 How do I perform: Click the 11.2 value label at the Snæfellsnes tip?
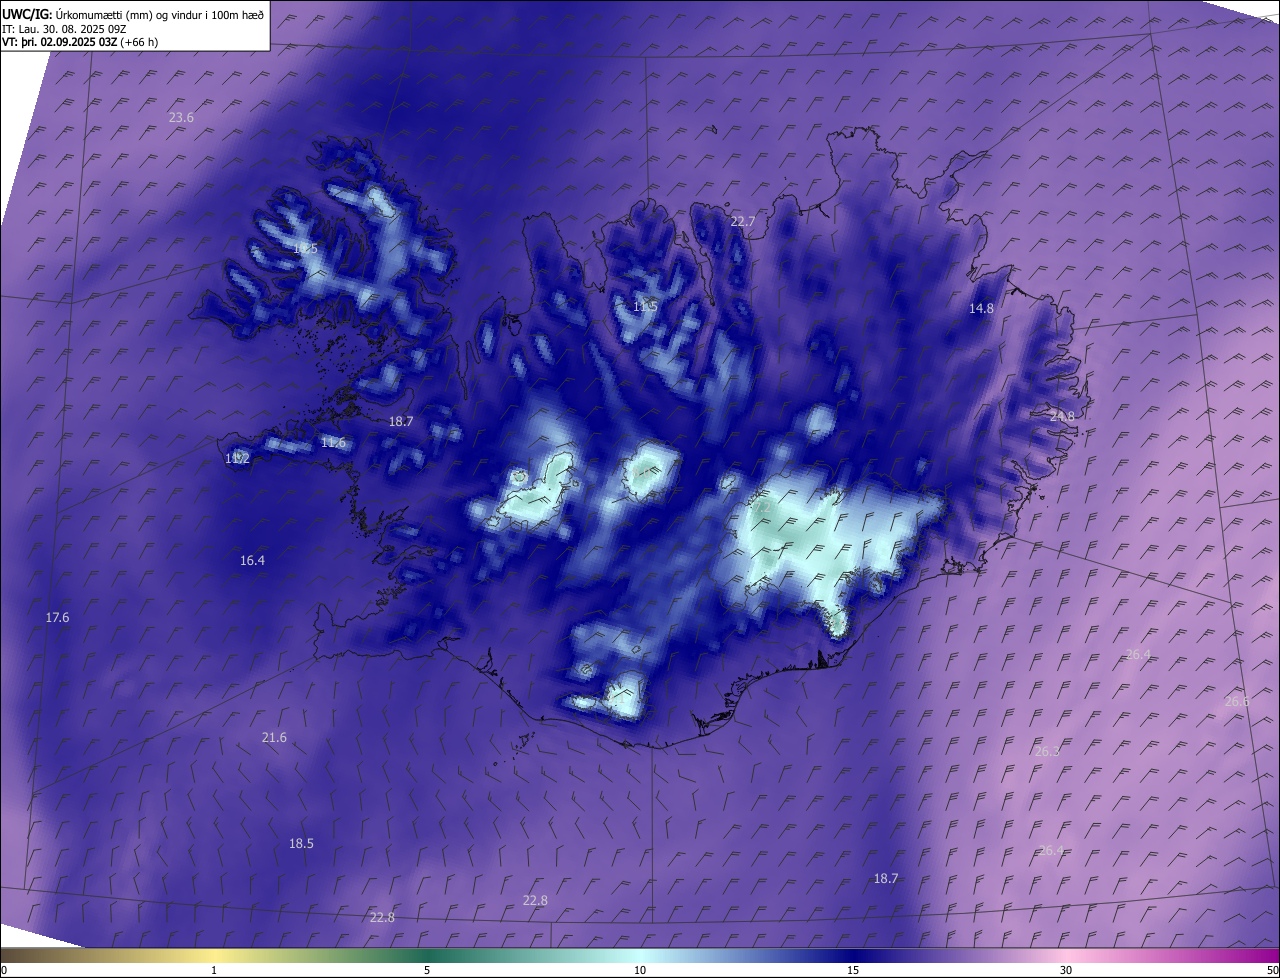tap(237, 459)
